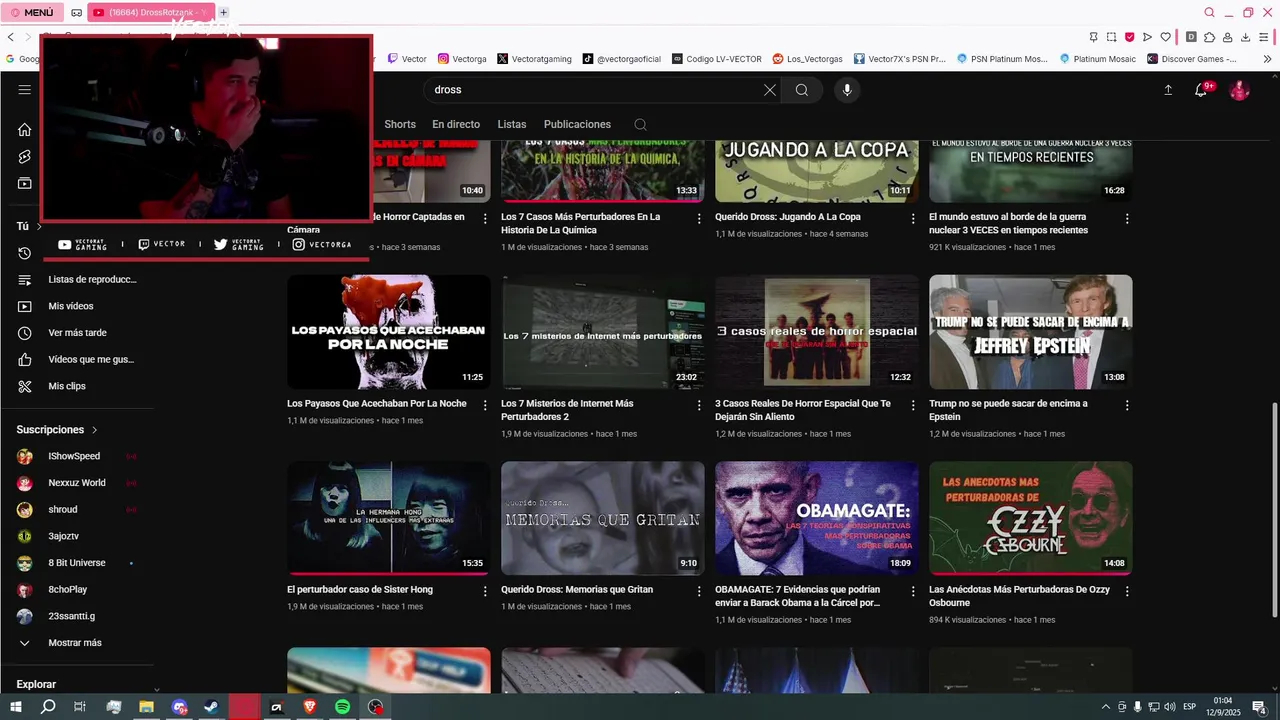Switch to Listas channel tab
The width and height of the screenshot is (1280, 720).
512,125
